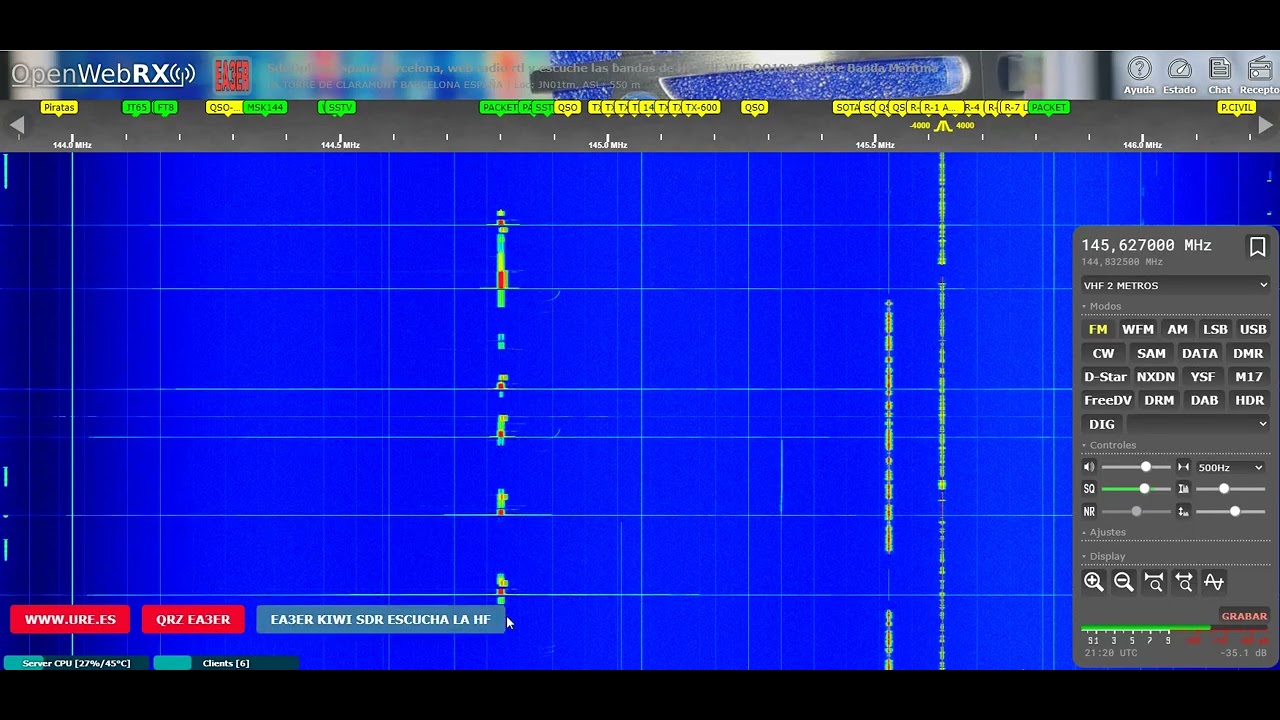Select the TX-600 bookmark marker

pyautogui.click(x=700, y=107)
